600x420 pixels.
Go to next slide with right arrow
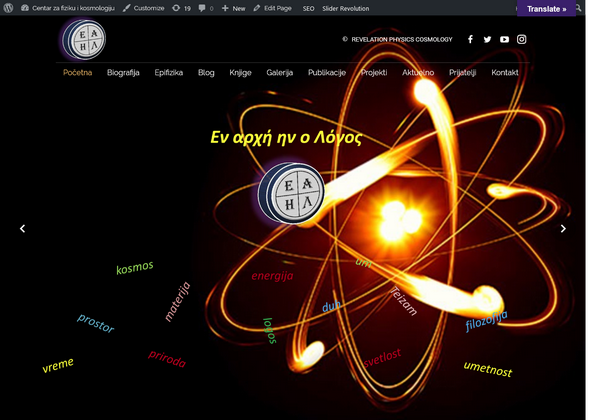pyautogui.click(x=563, y=229)
